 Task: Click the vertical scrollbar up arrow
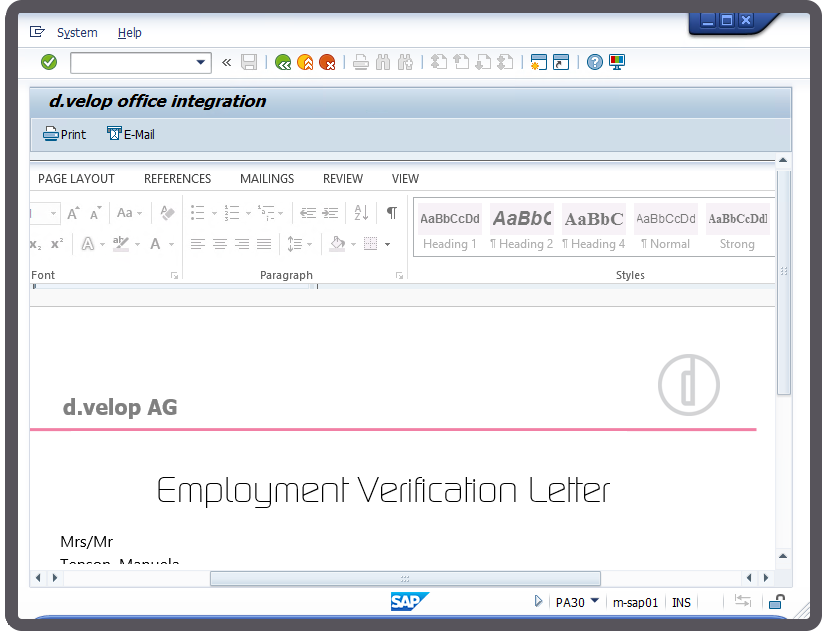tap(783, 160)
